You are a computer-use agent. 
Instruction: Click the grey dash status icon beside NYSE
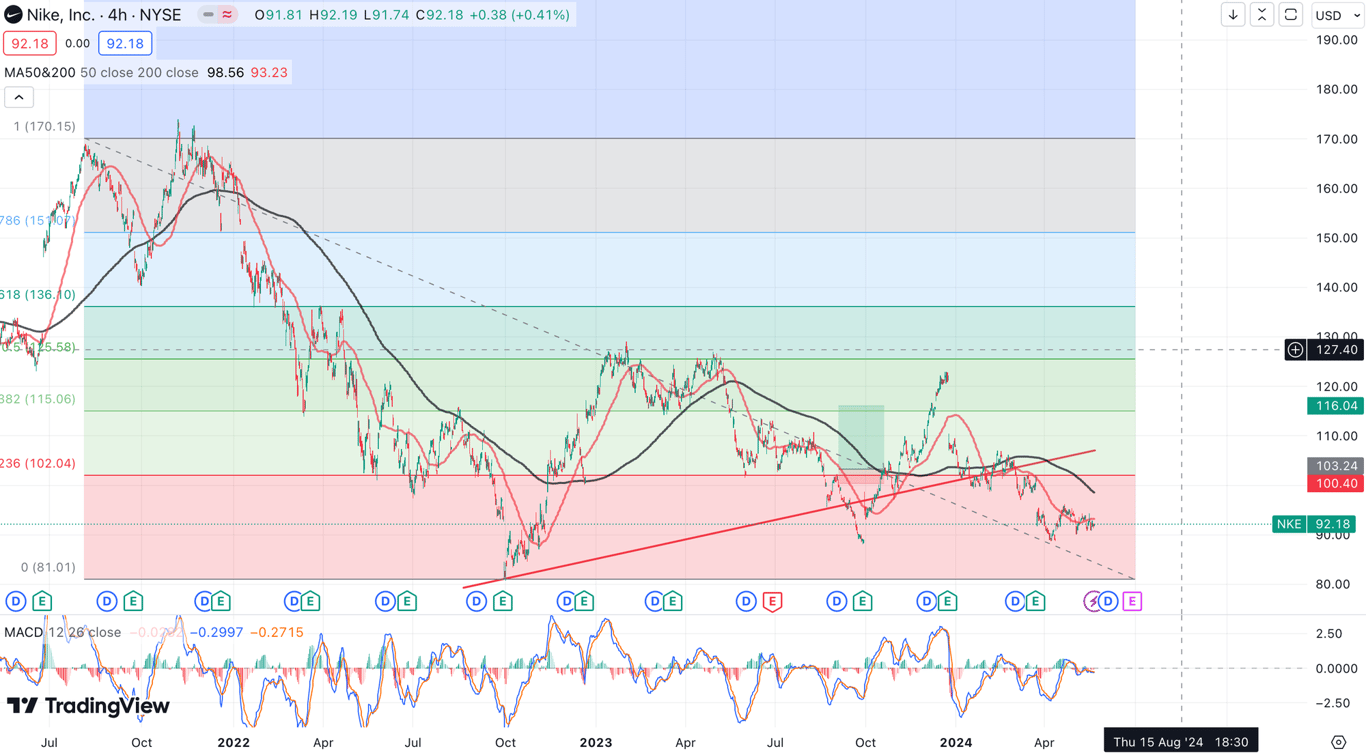(208, 15)
